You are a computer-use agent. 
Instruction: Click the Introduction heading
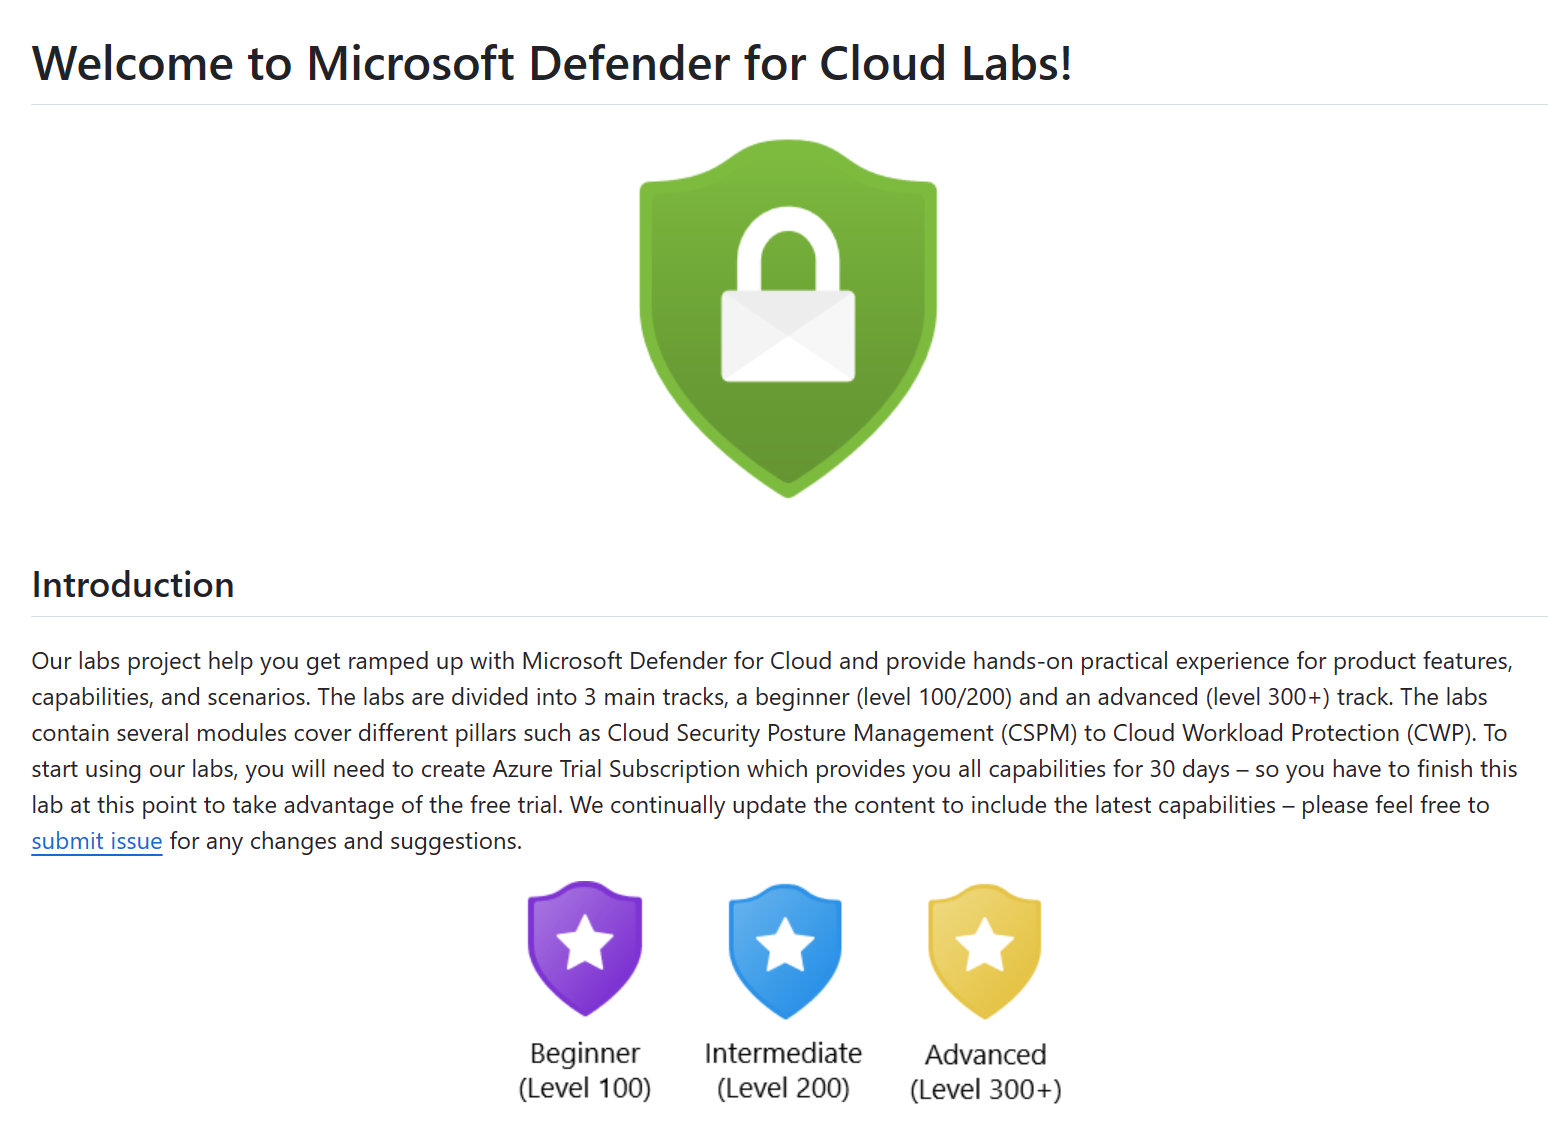click(133, 585)
